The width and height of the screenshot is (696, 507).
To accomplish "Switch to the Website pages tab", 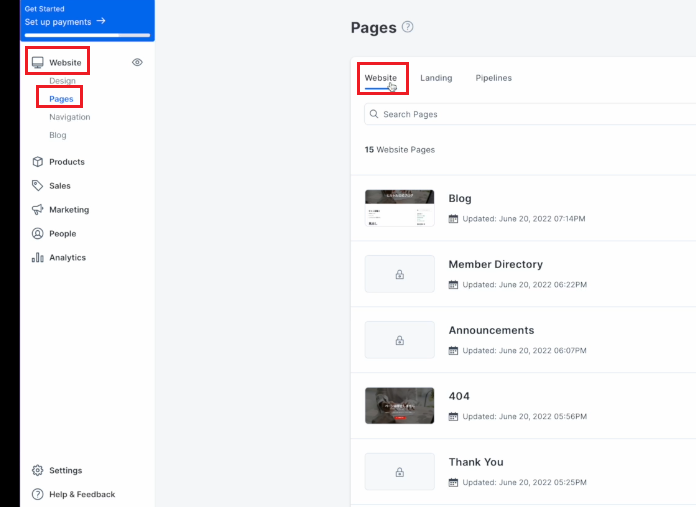I will 381,78.
